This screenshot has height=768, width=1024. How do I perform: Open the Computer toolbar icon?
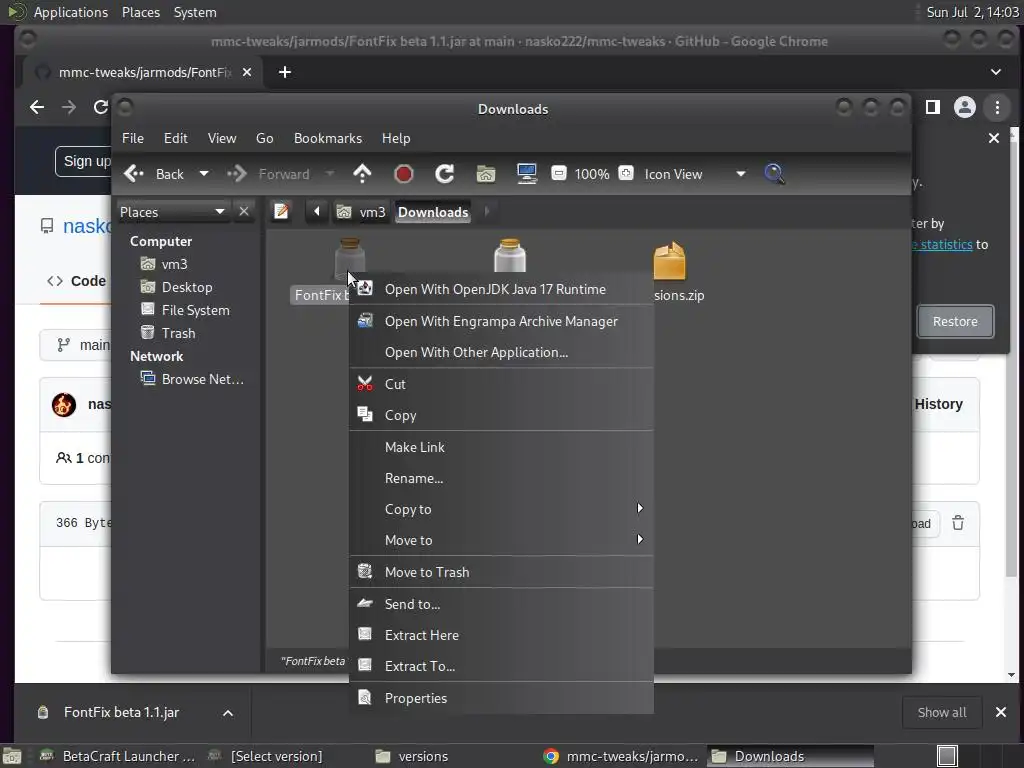click(x=526, y=174)
